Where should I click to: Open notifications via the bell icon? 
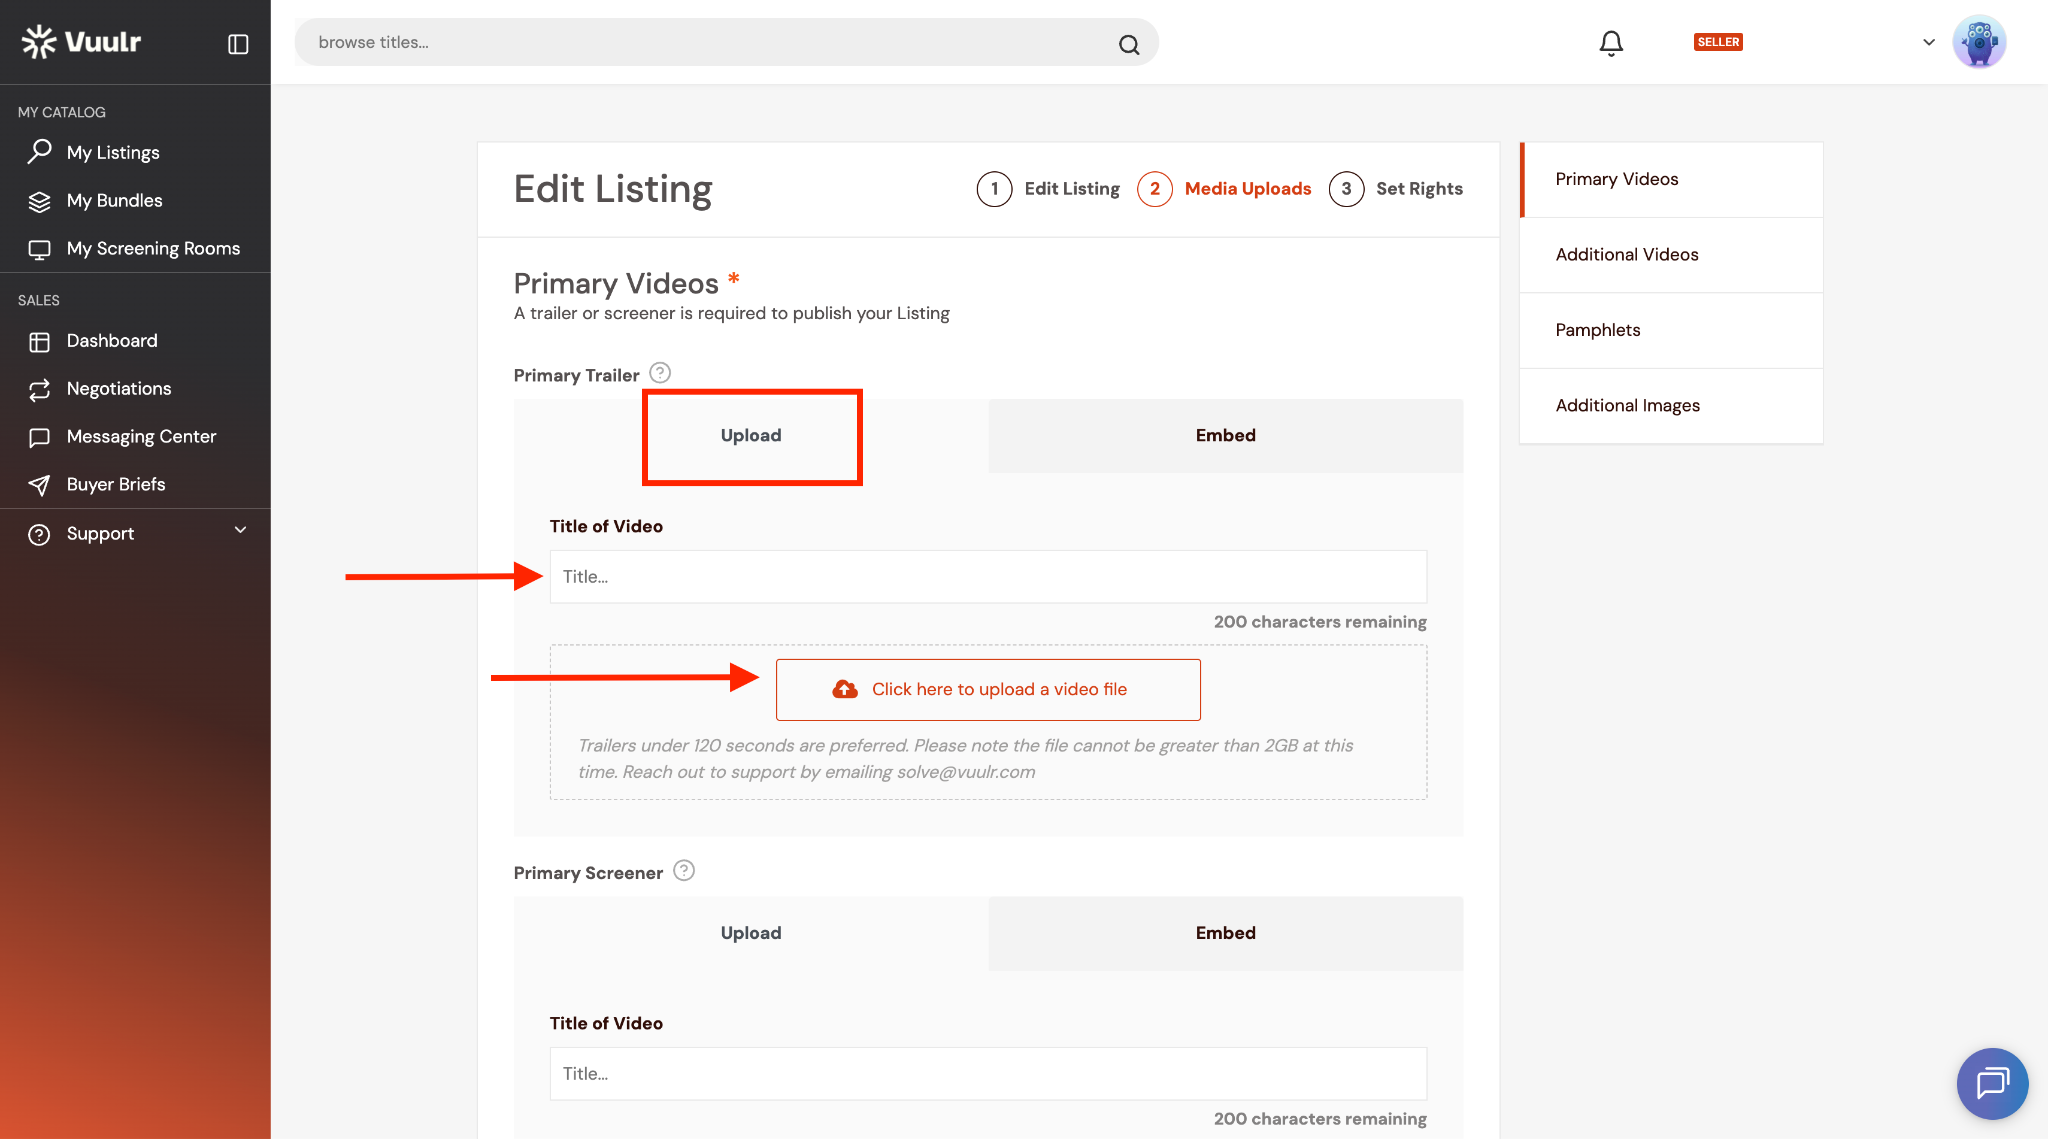(1611, 43)
